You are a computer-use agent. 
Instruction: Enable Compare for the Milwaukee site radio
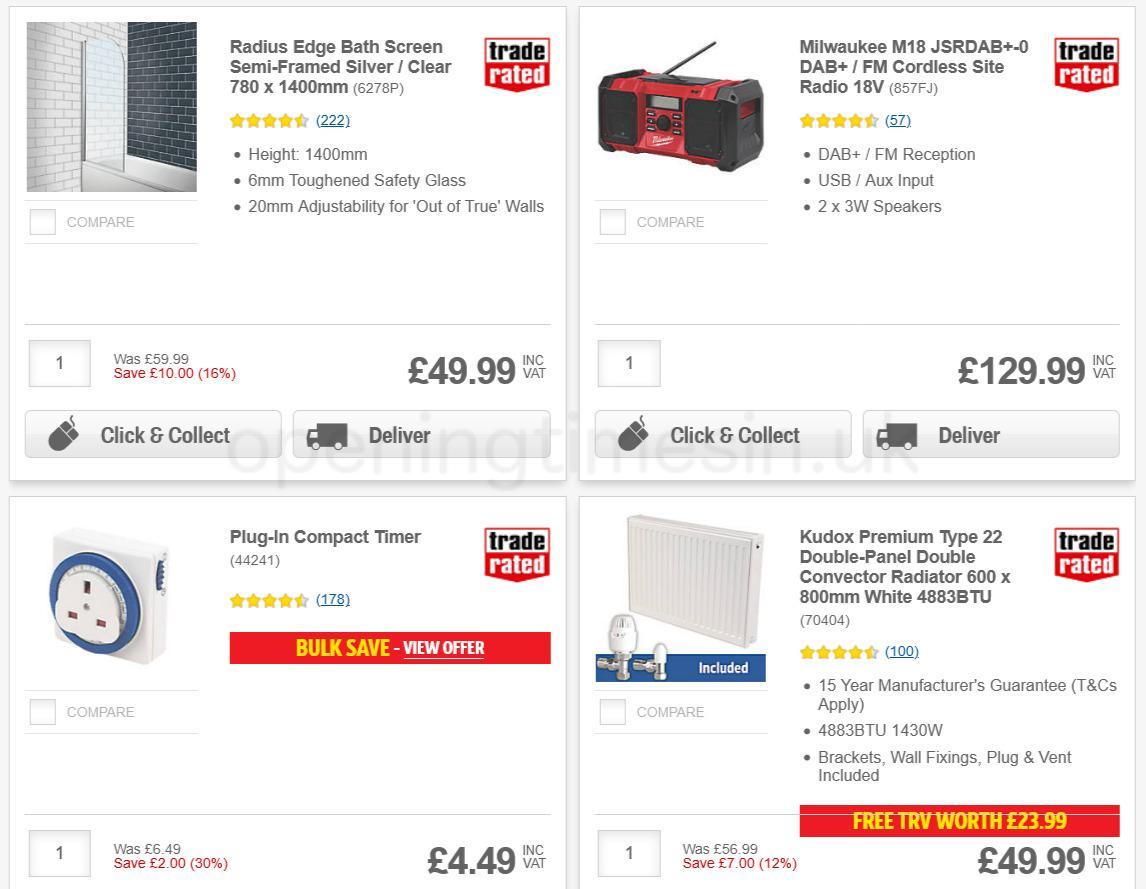(612, 222)
